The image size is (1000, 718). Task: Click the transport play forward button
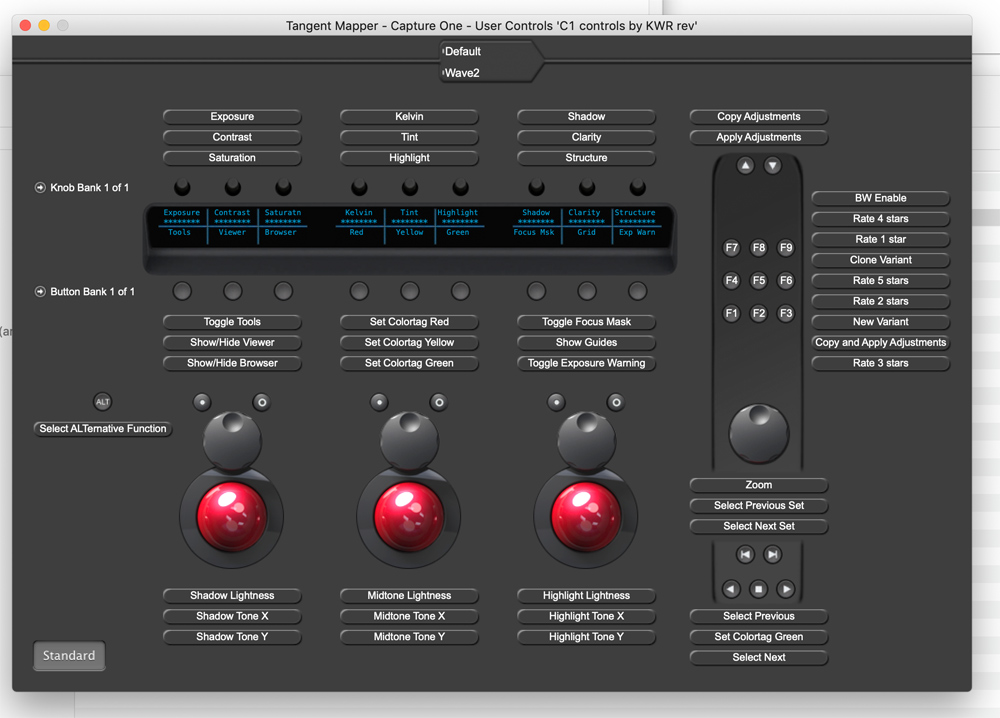pos(786,590)
